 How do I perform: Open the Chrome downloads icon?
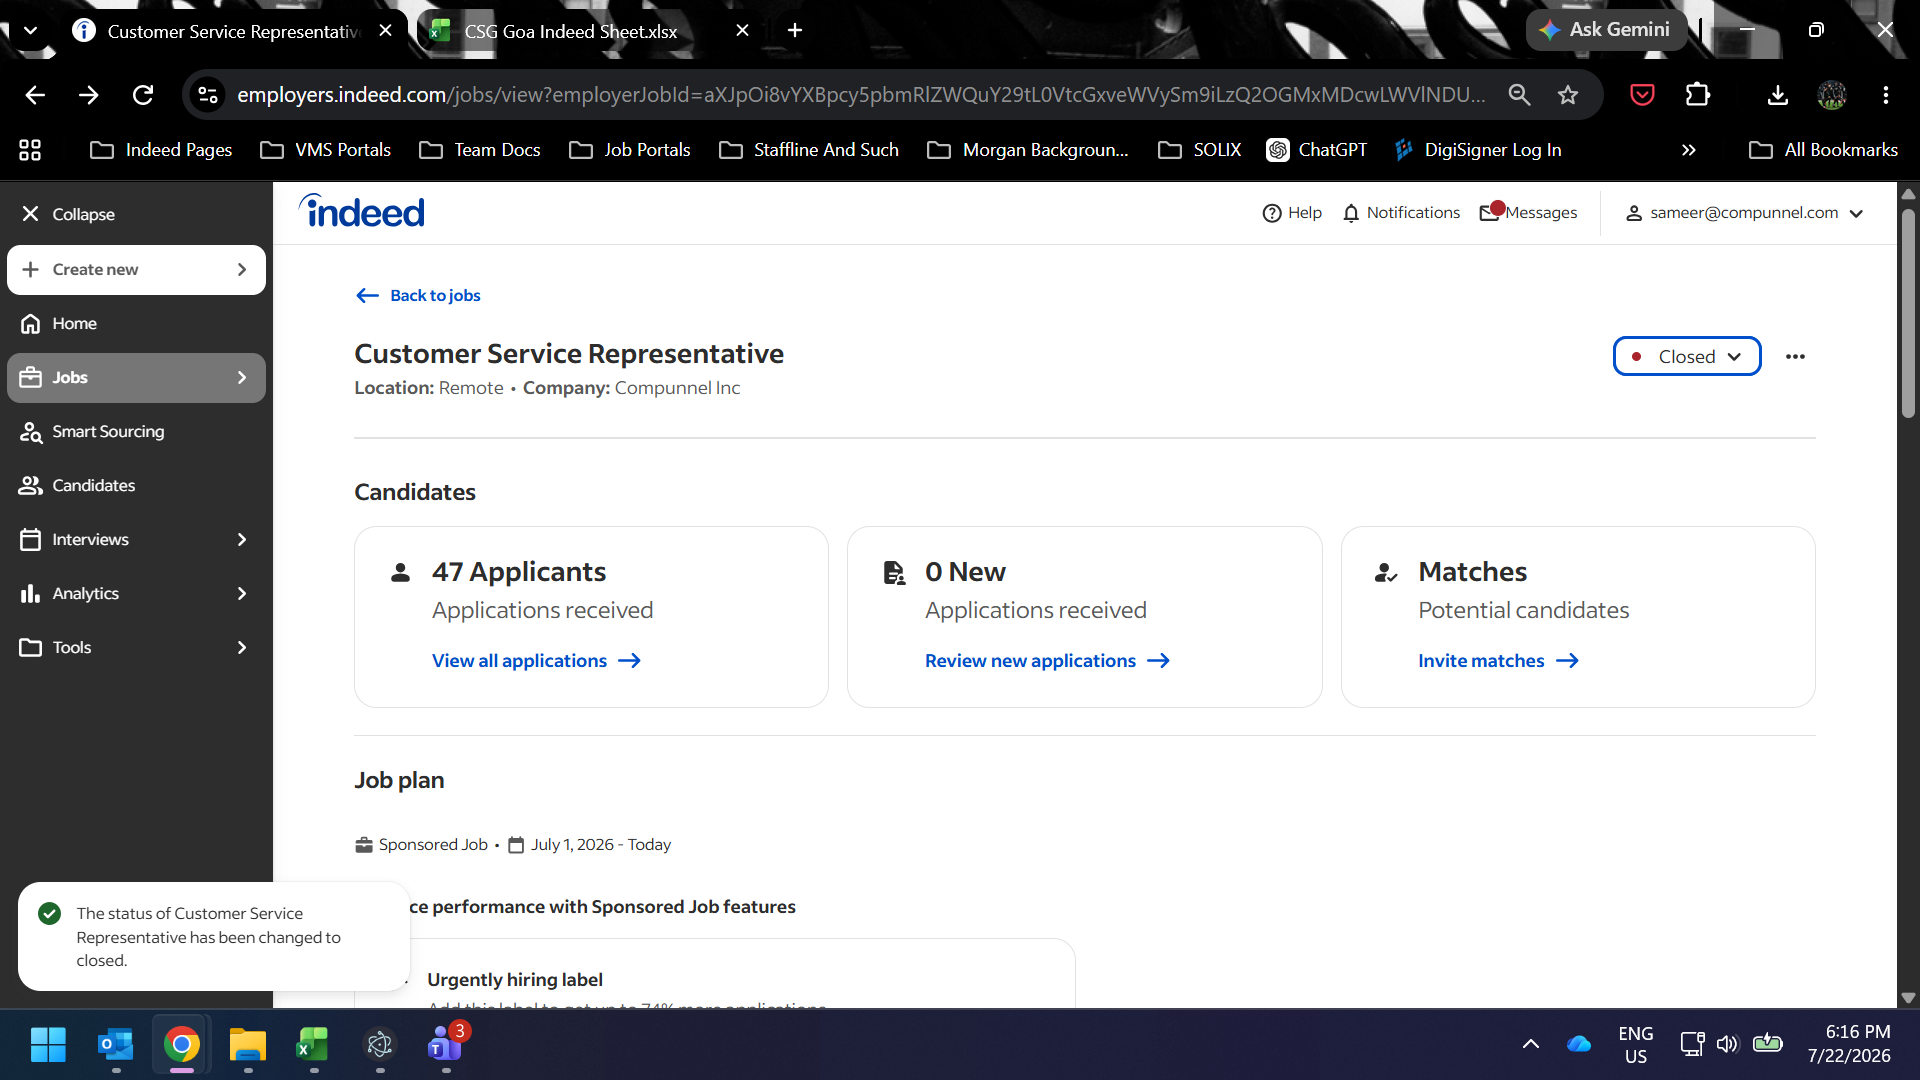[x=1777, y=95]
